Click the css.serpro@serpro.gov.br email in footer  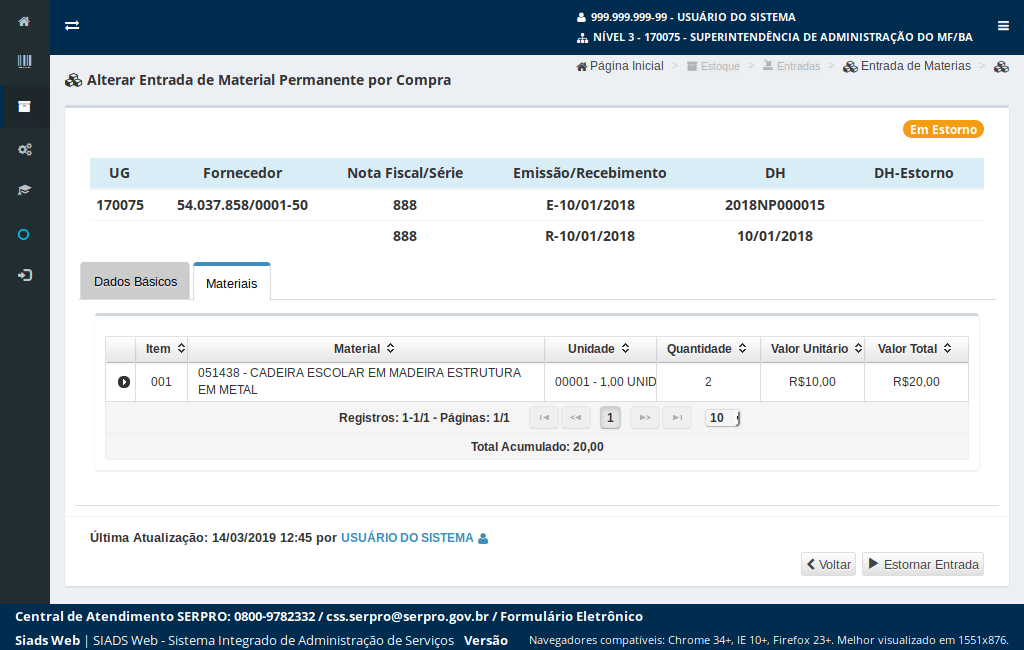408,617
